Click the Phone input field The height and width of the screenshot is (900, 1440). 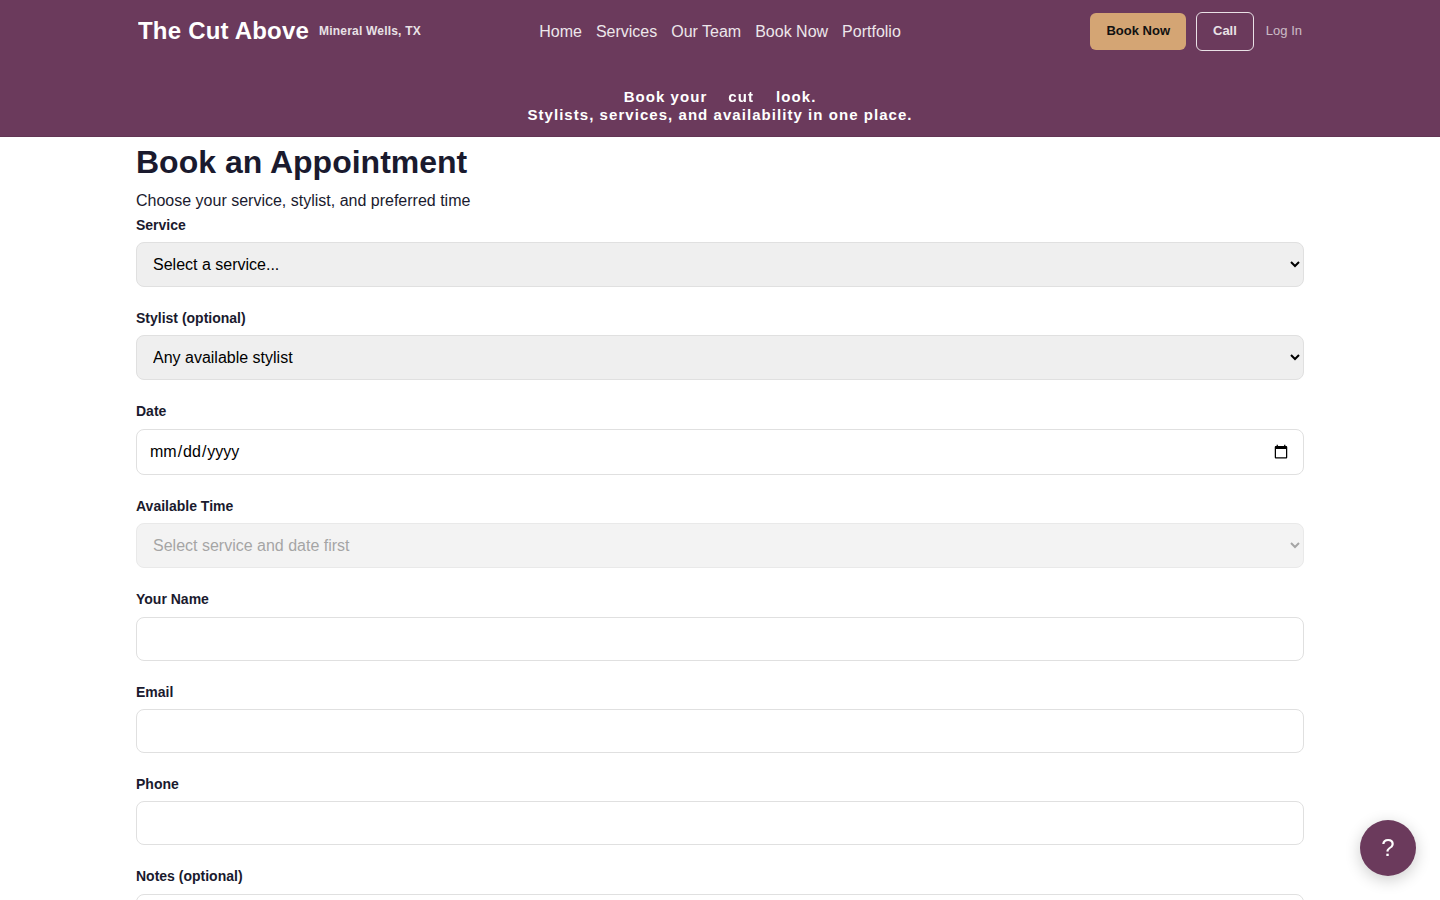[719, 823]
